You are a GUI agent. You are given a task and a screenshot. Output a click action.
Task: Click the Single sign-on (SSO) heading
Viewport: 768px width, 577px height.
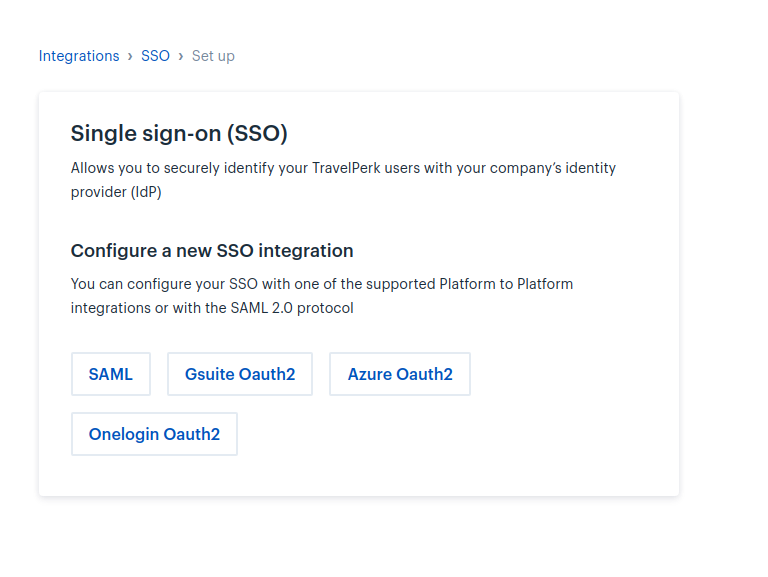[179, 133]
